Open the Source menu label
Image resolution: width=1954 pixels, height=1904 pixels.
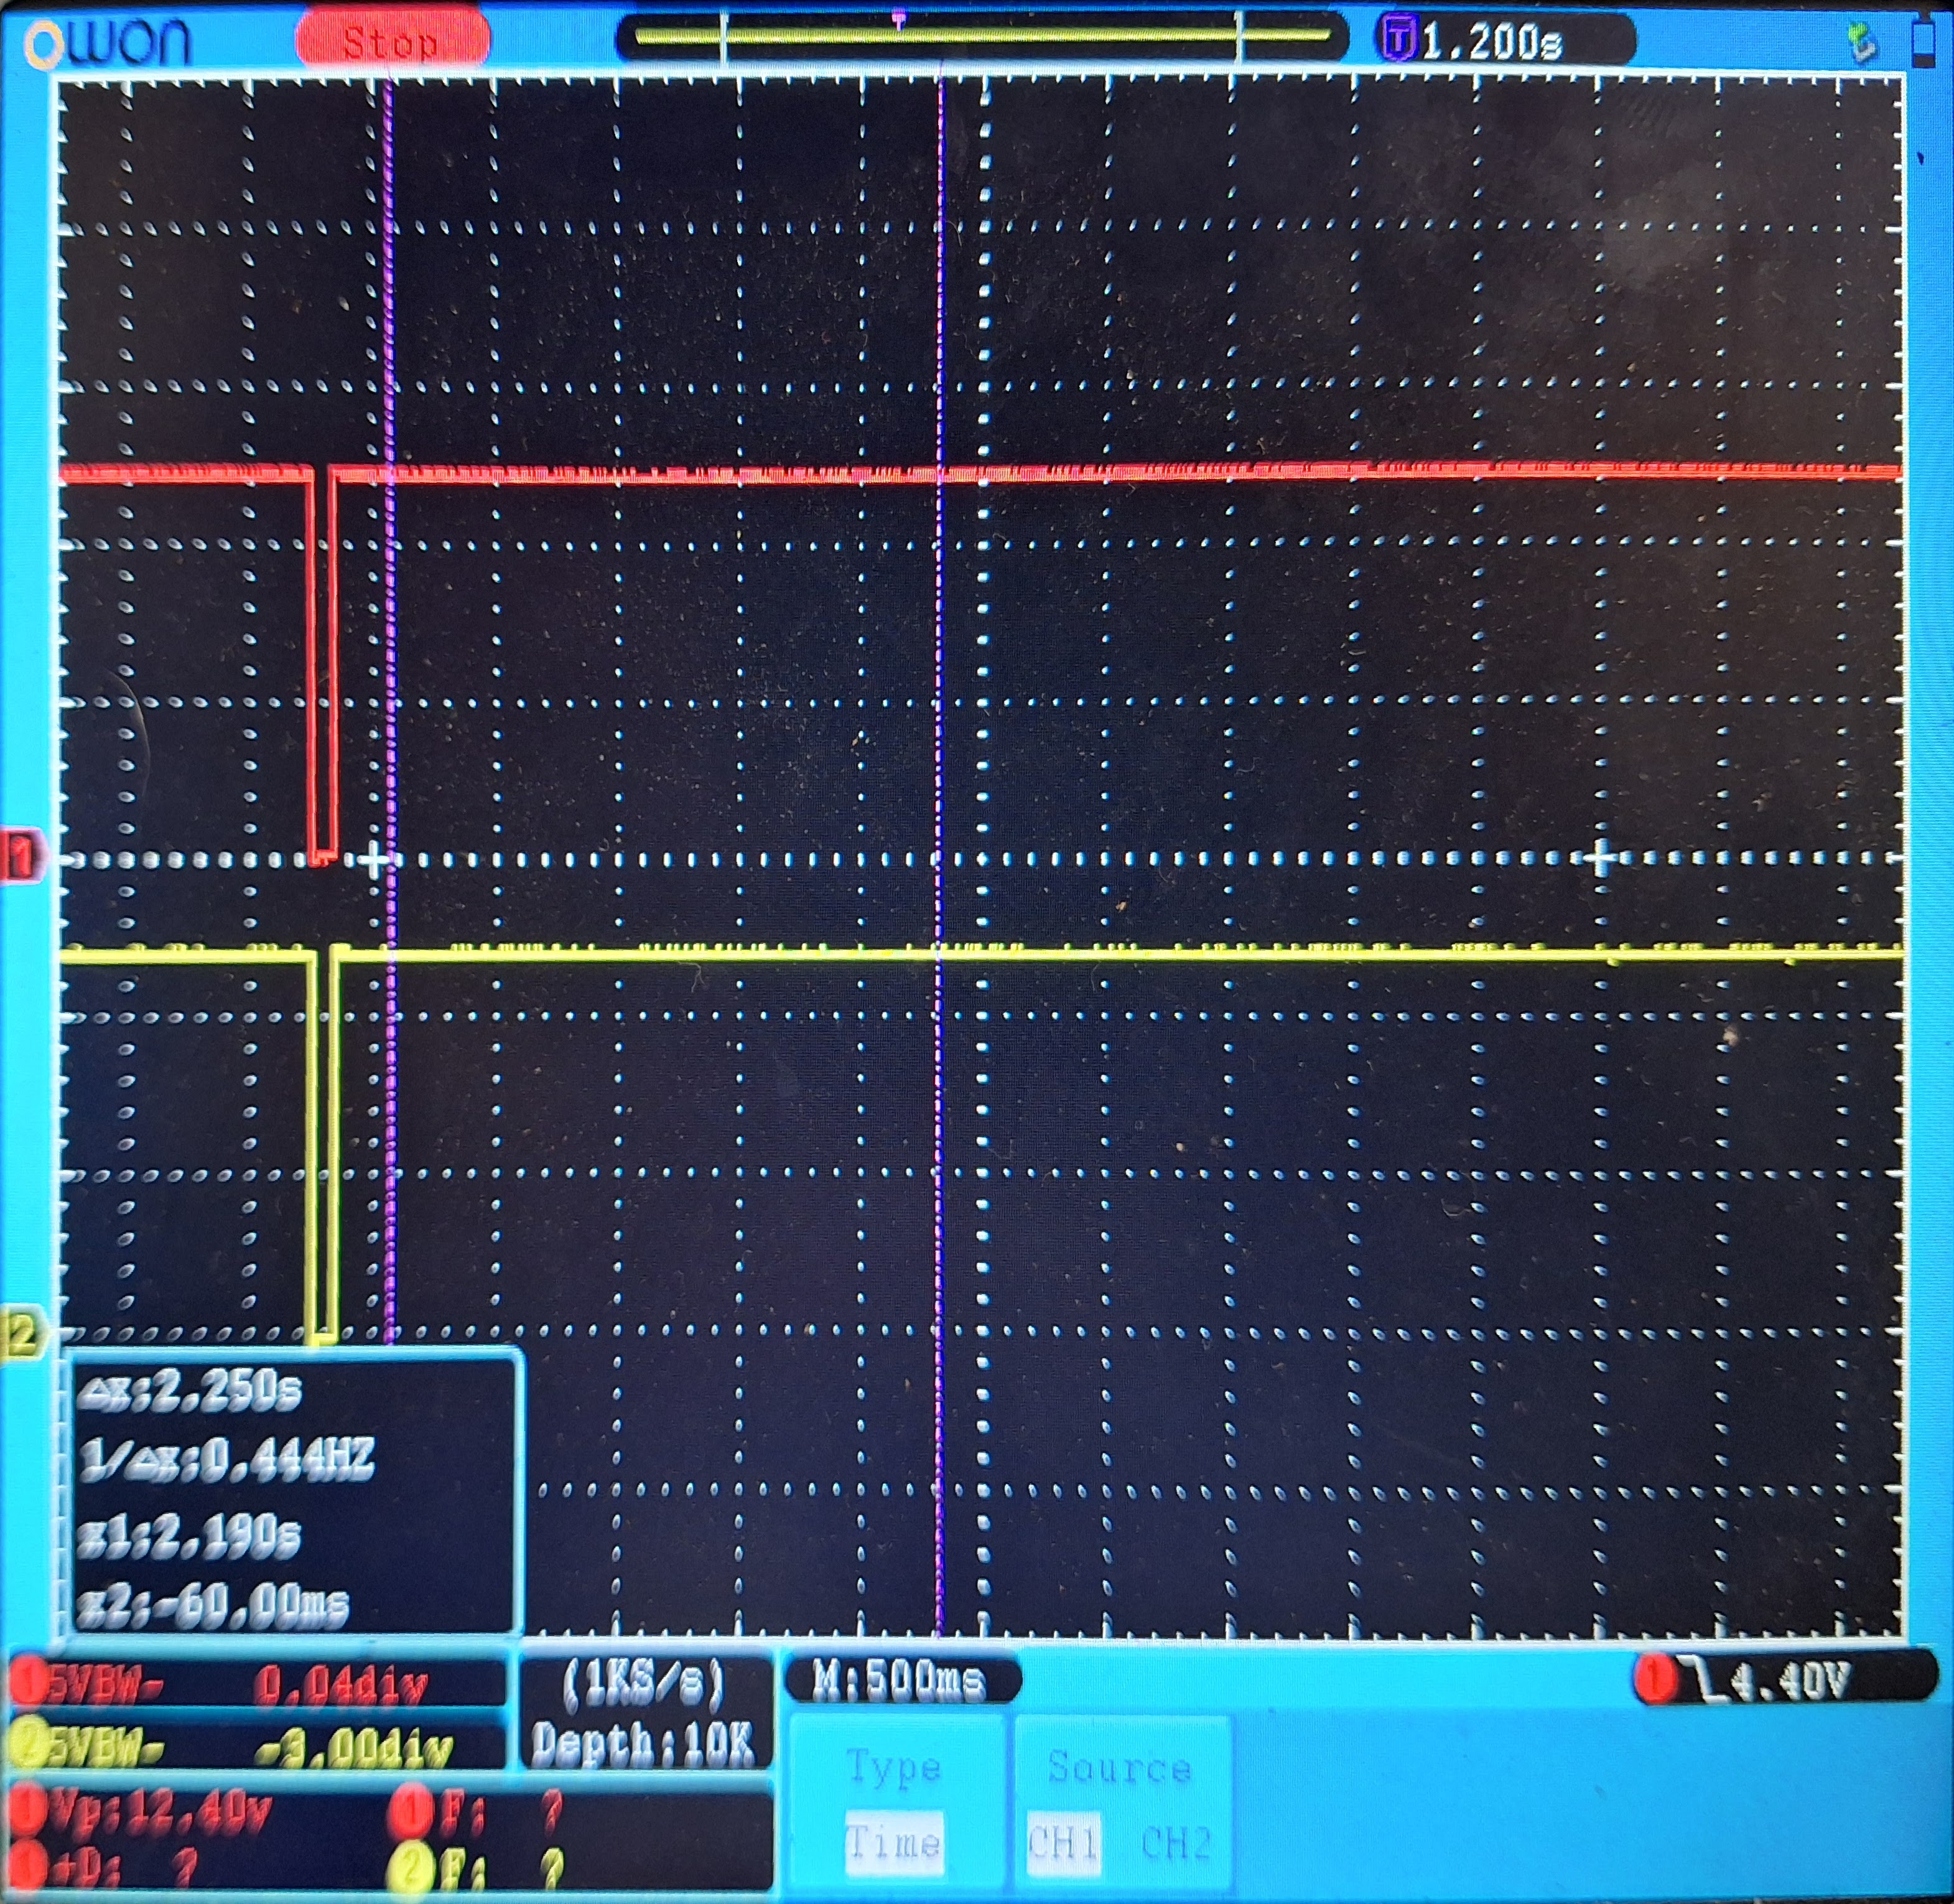pyautogui.click(x=1119, y=1767)
